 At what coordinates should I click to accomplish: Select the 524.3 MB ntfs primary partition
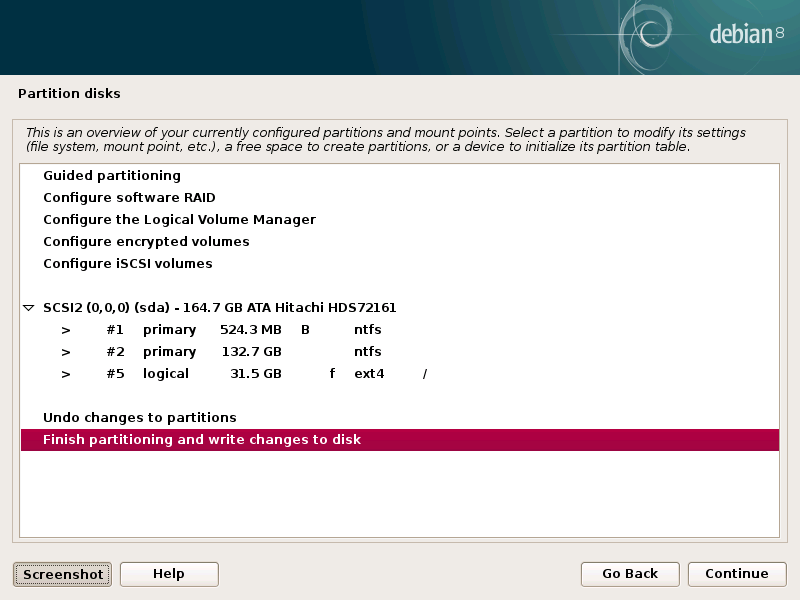(250, 330)
